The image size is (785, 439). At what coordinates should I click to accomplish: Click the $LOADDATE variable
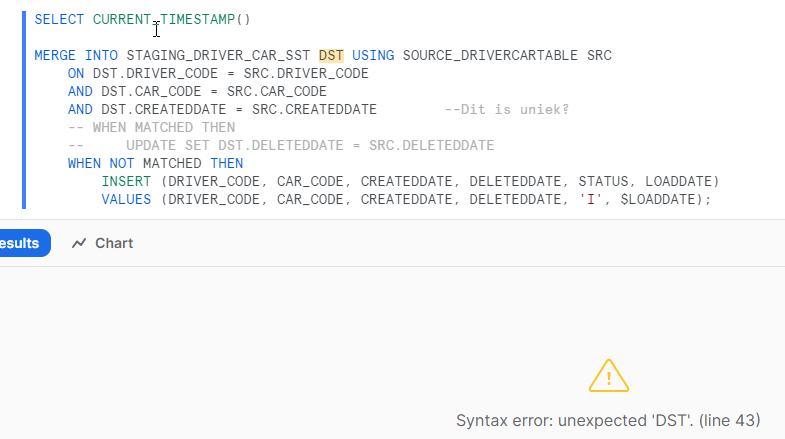tap(657, 200)
